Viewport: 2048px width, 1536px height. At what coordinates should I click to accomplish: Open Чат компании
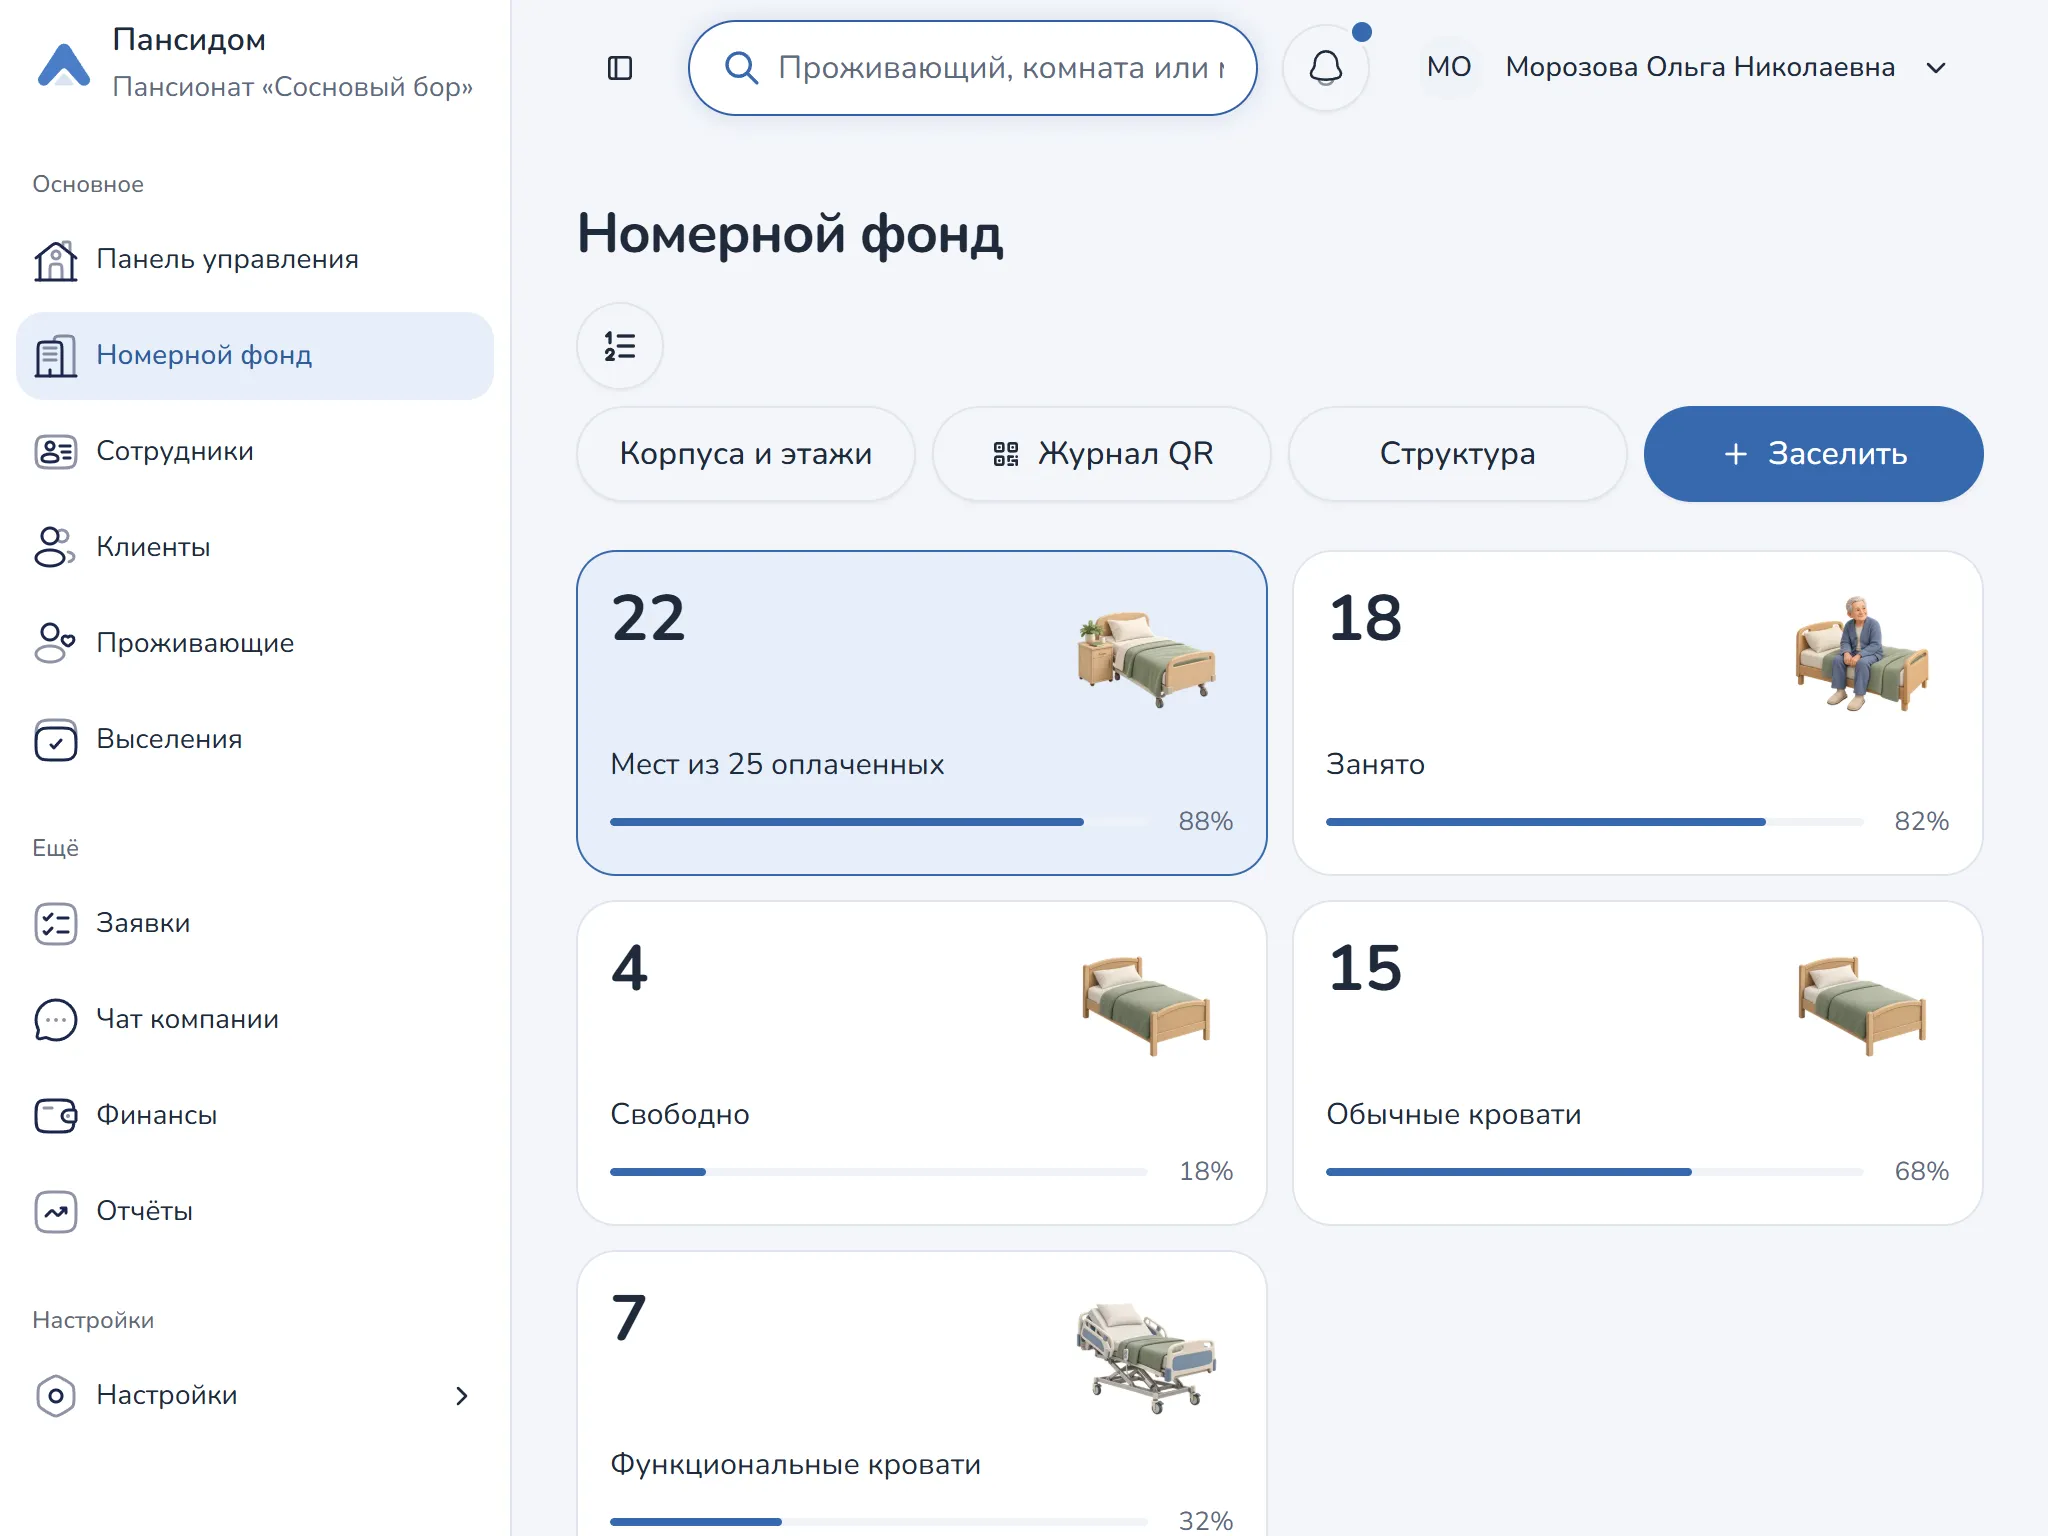pos(255,1020)
